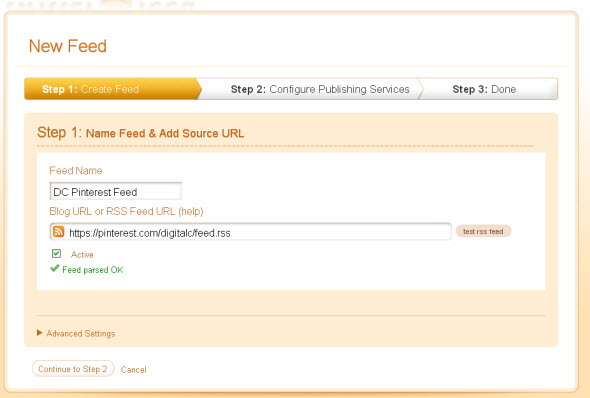Click the green checkmark next to Feed parsed OK

pyautogui.click(x=55, y=268)
